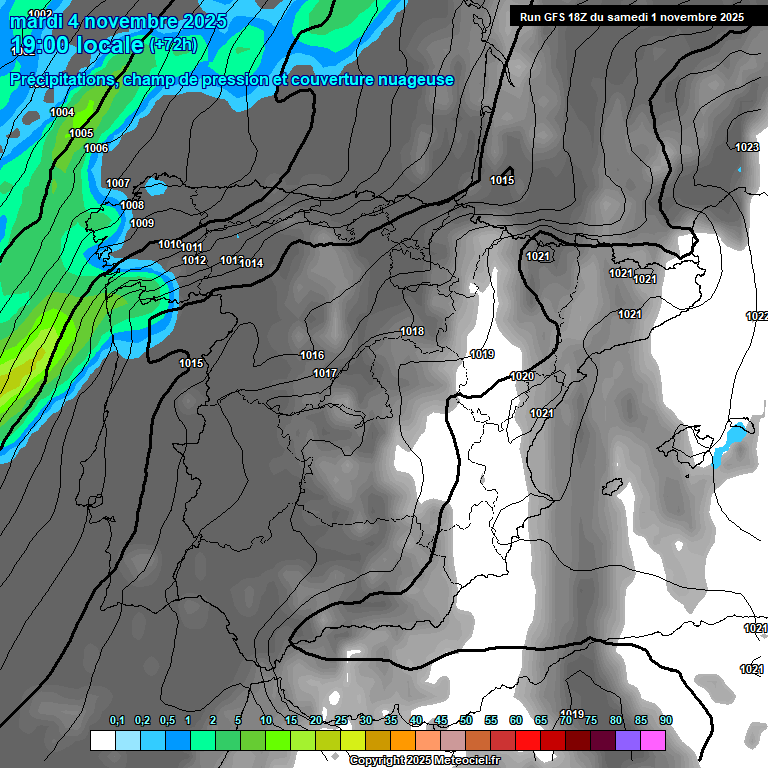Click the deep blue swatch between 0,5 and 1
The image size is (768, 768).
pos(178,740)
